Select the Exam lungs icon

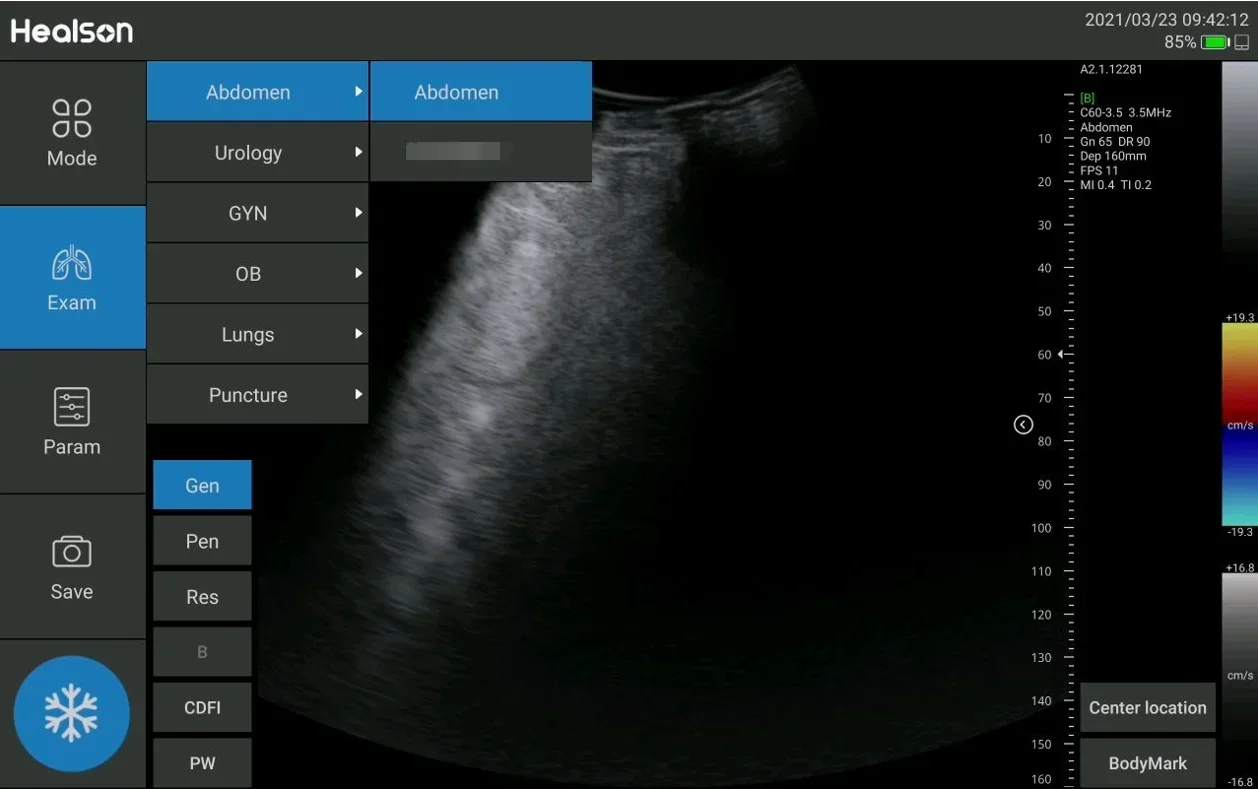pyautogui.click(x=72, y=264)
